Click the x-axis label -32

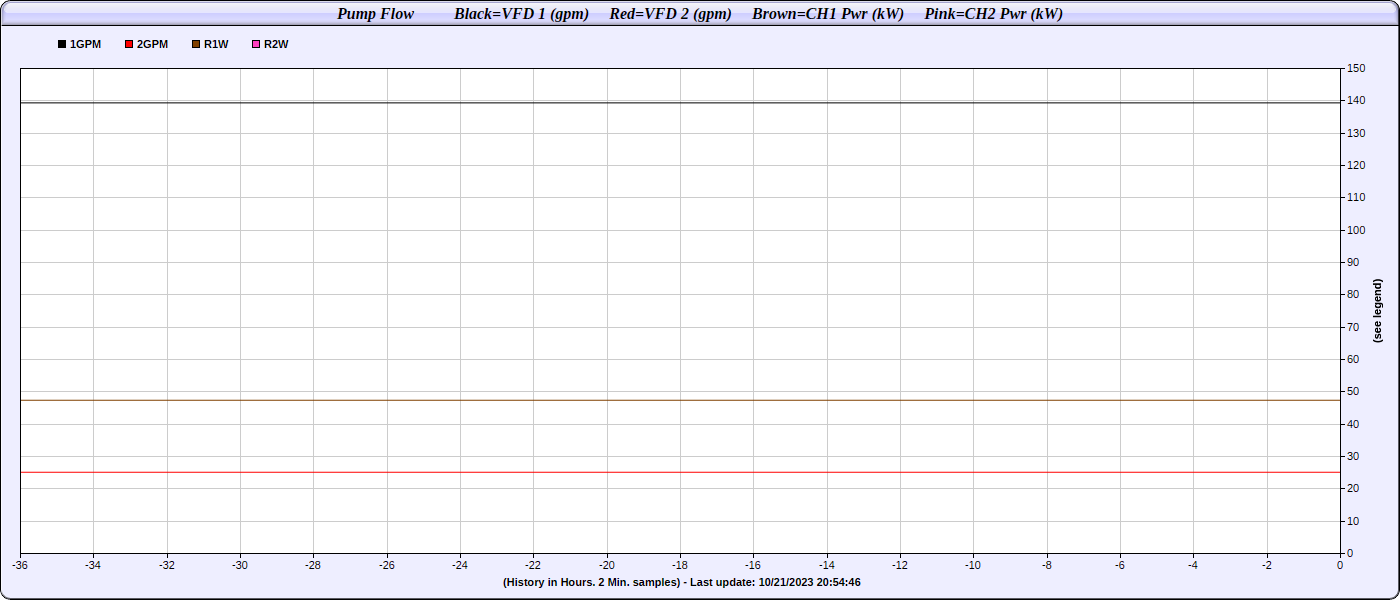pyautogui.click(x=167, y=565)
